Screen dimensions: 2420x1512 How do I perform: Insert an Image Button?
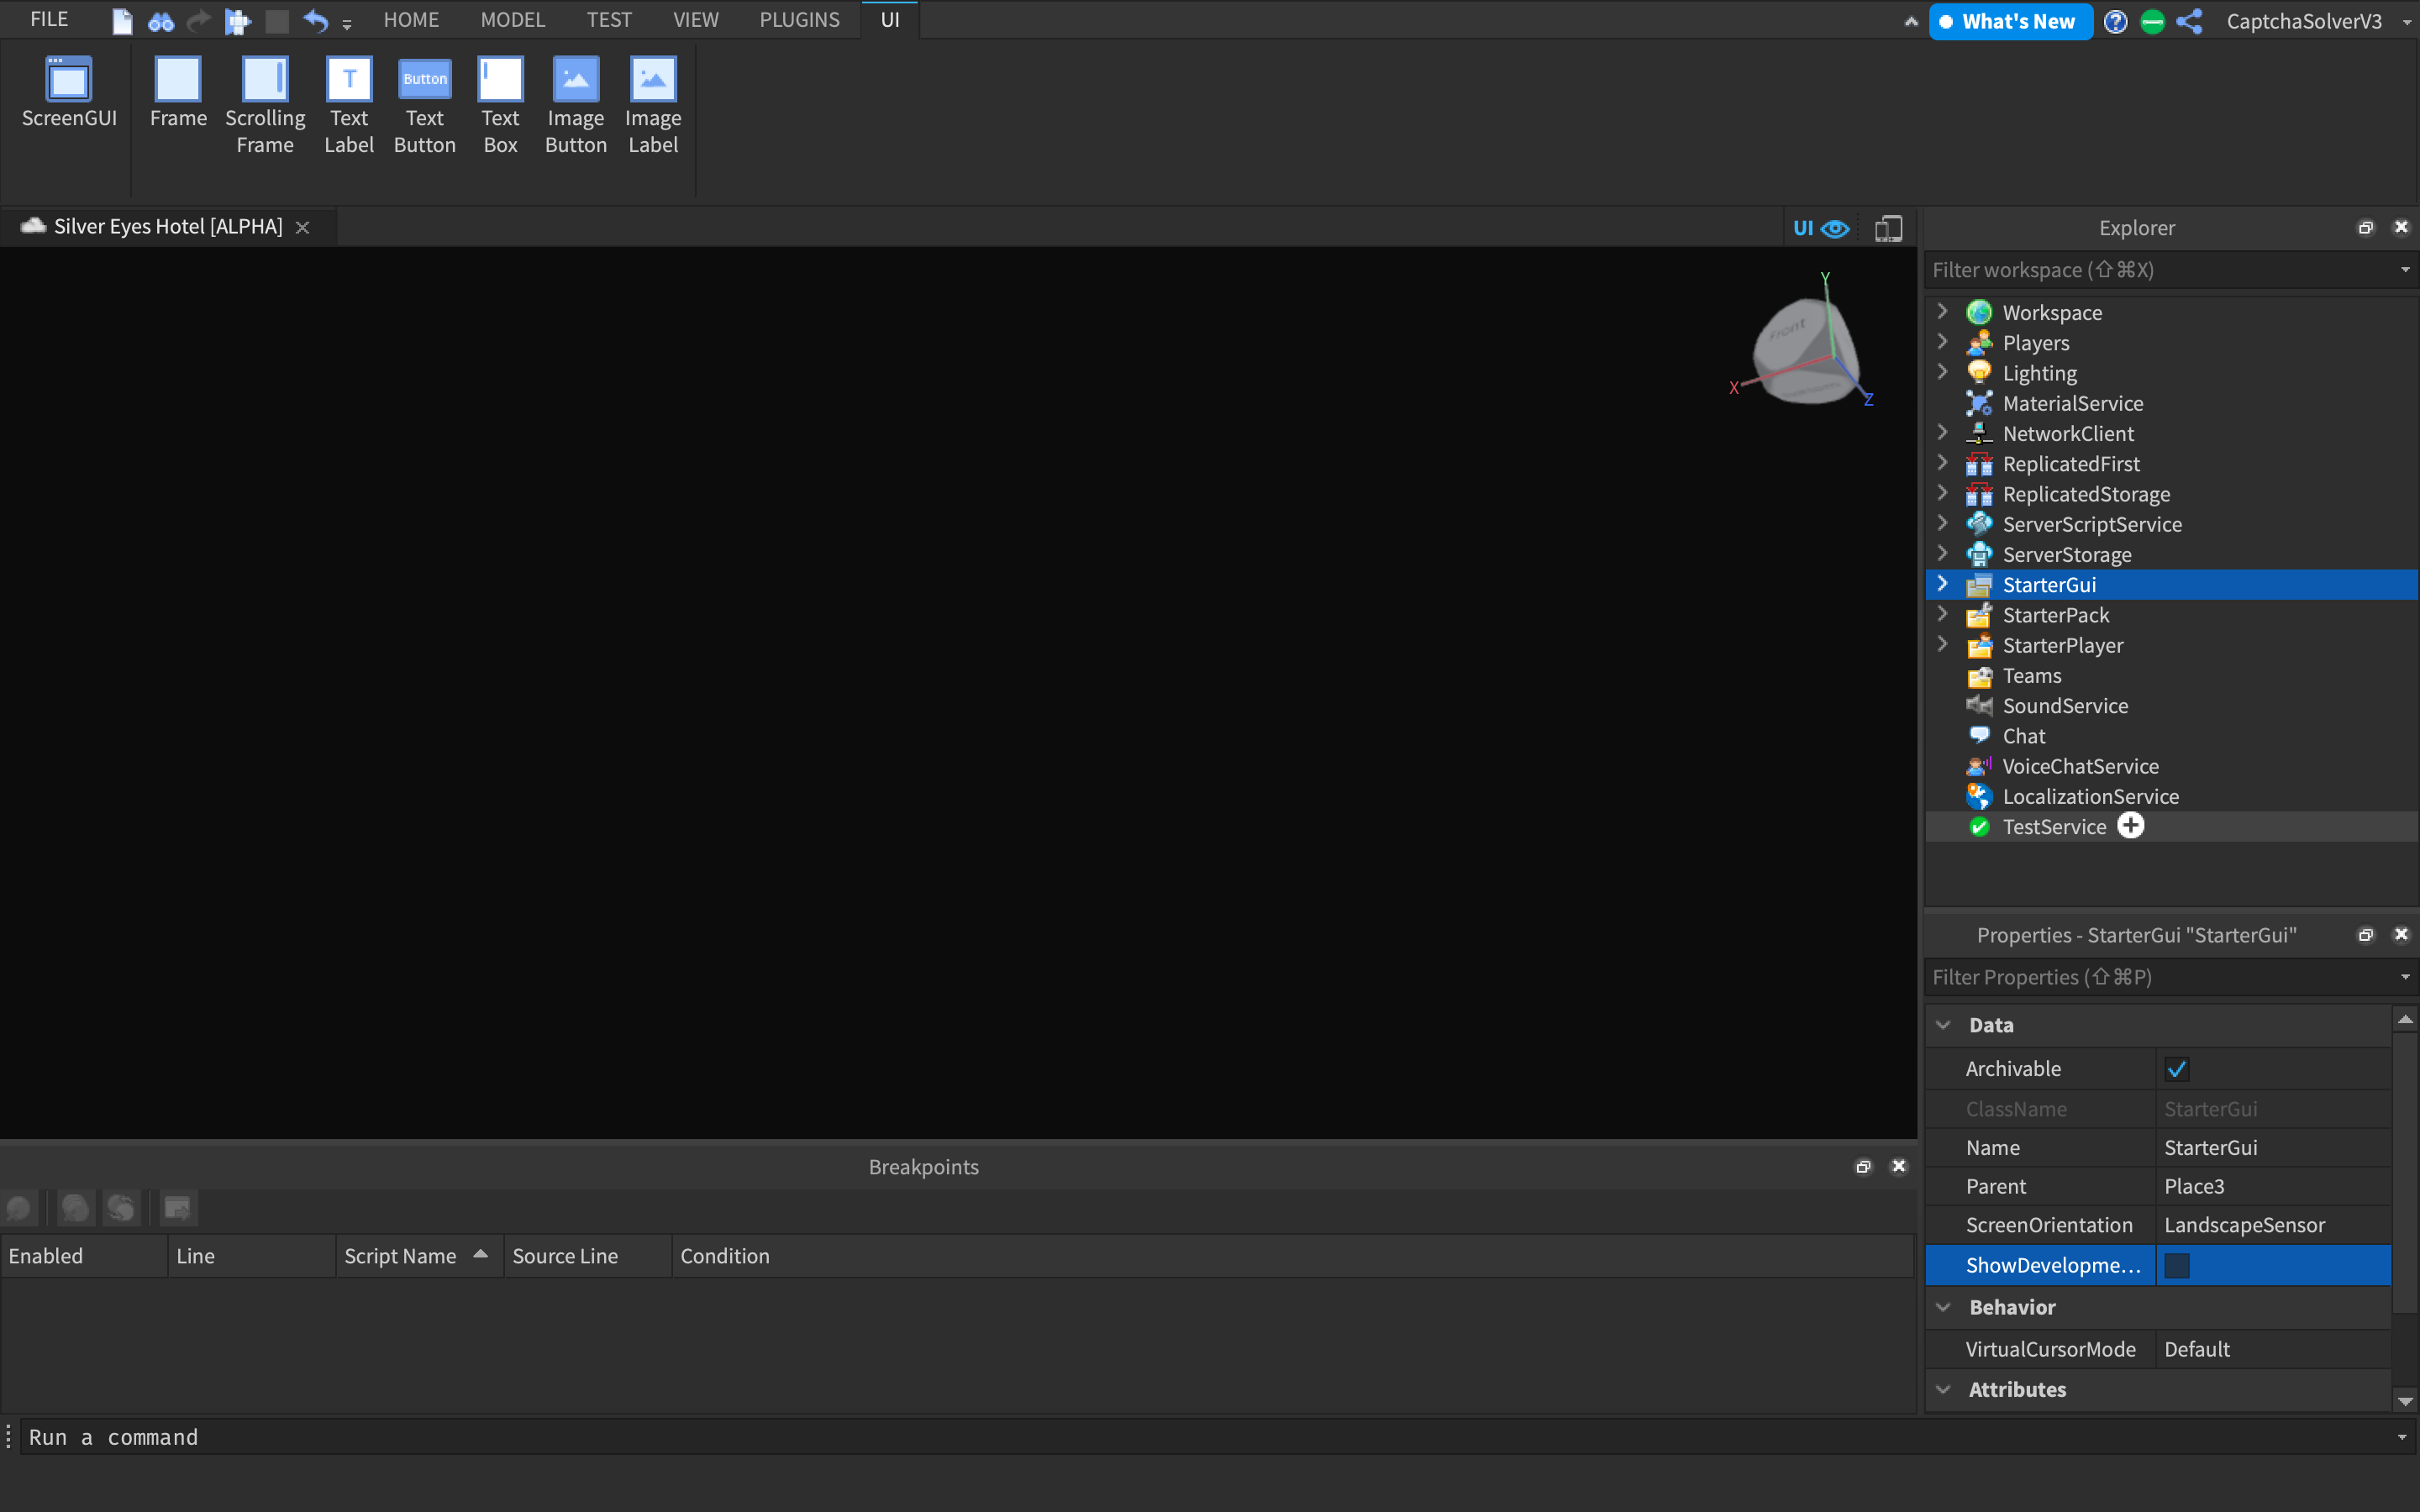(x=576, y=105)
